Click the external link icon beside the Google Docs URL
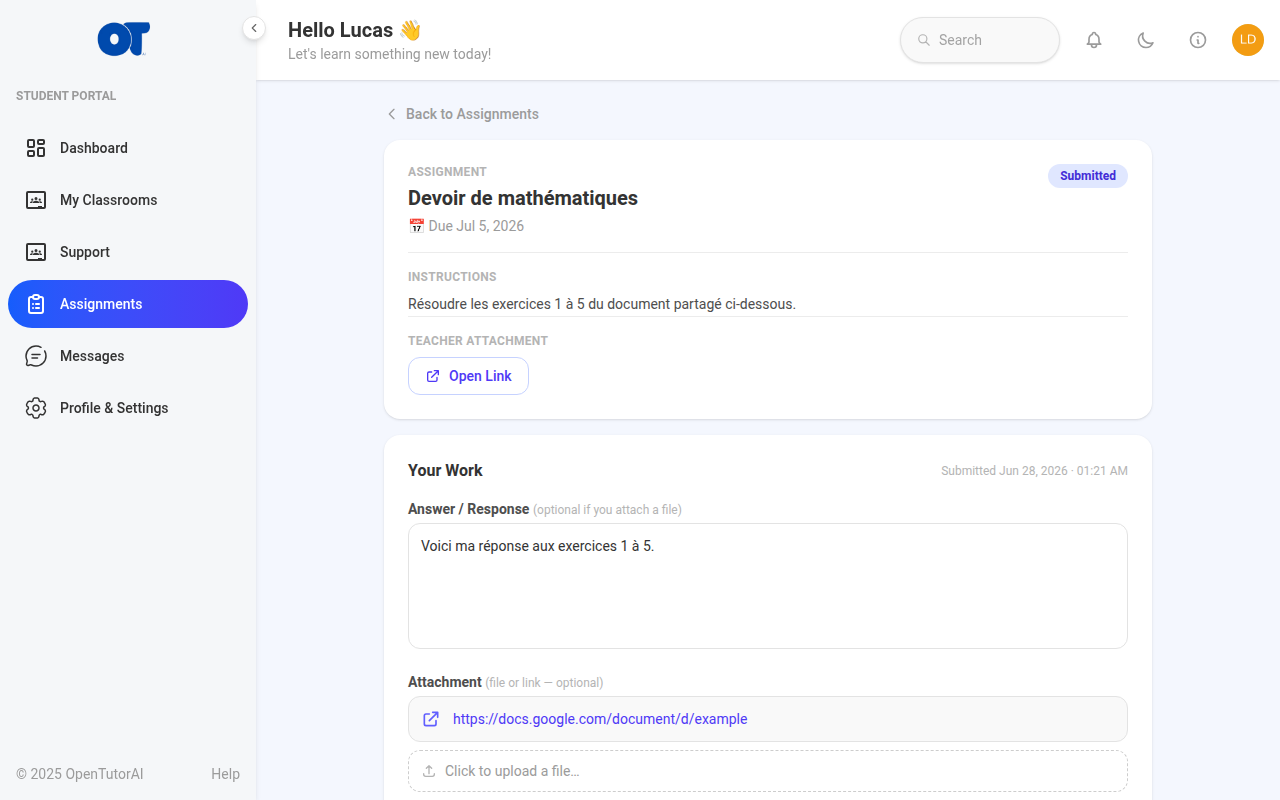The width and height of the screenshot is (1280, 800). coord(431,719)
